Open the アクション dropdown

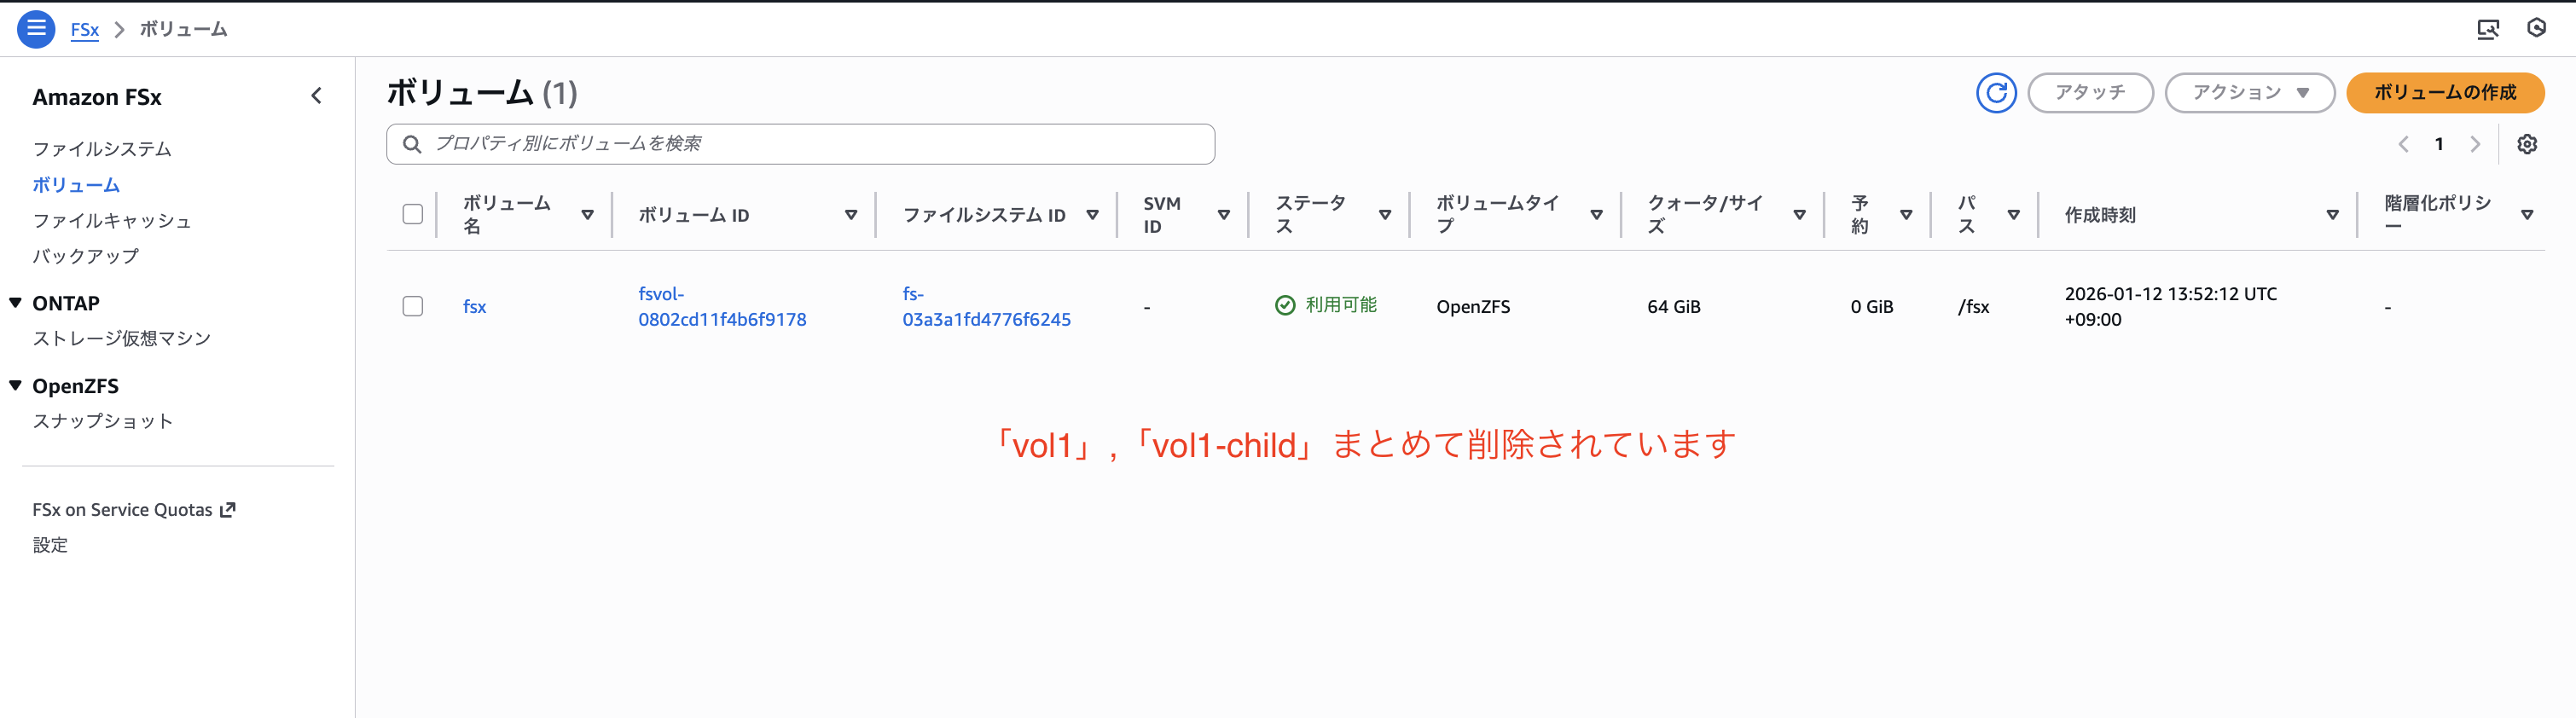(2249, 93)
